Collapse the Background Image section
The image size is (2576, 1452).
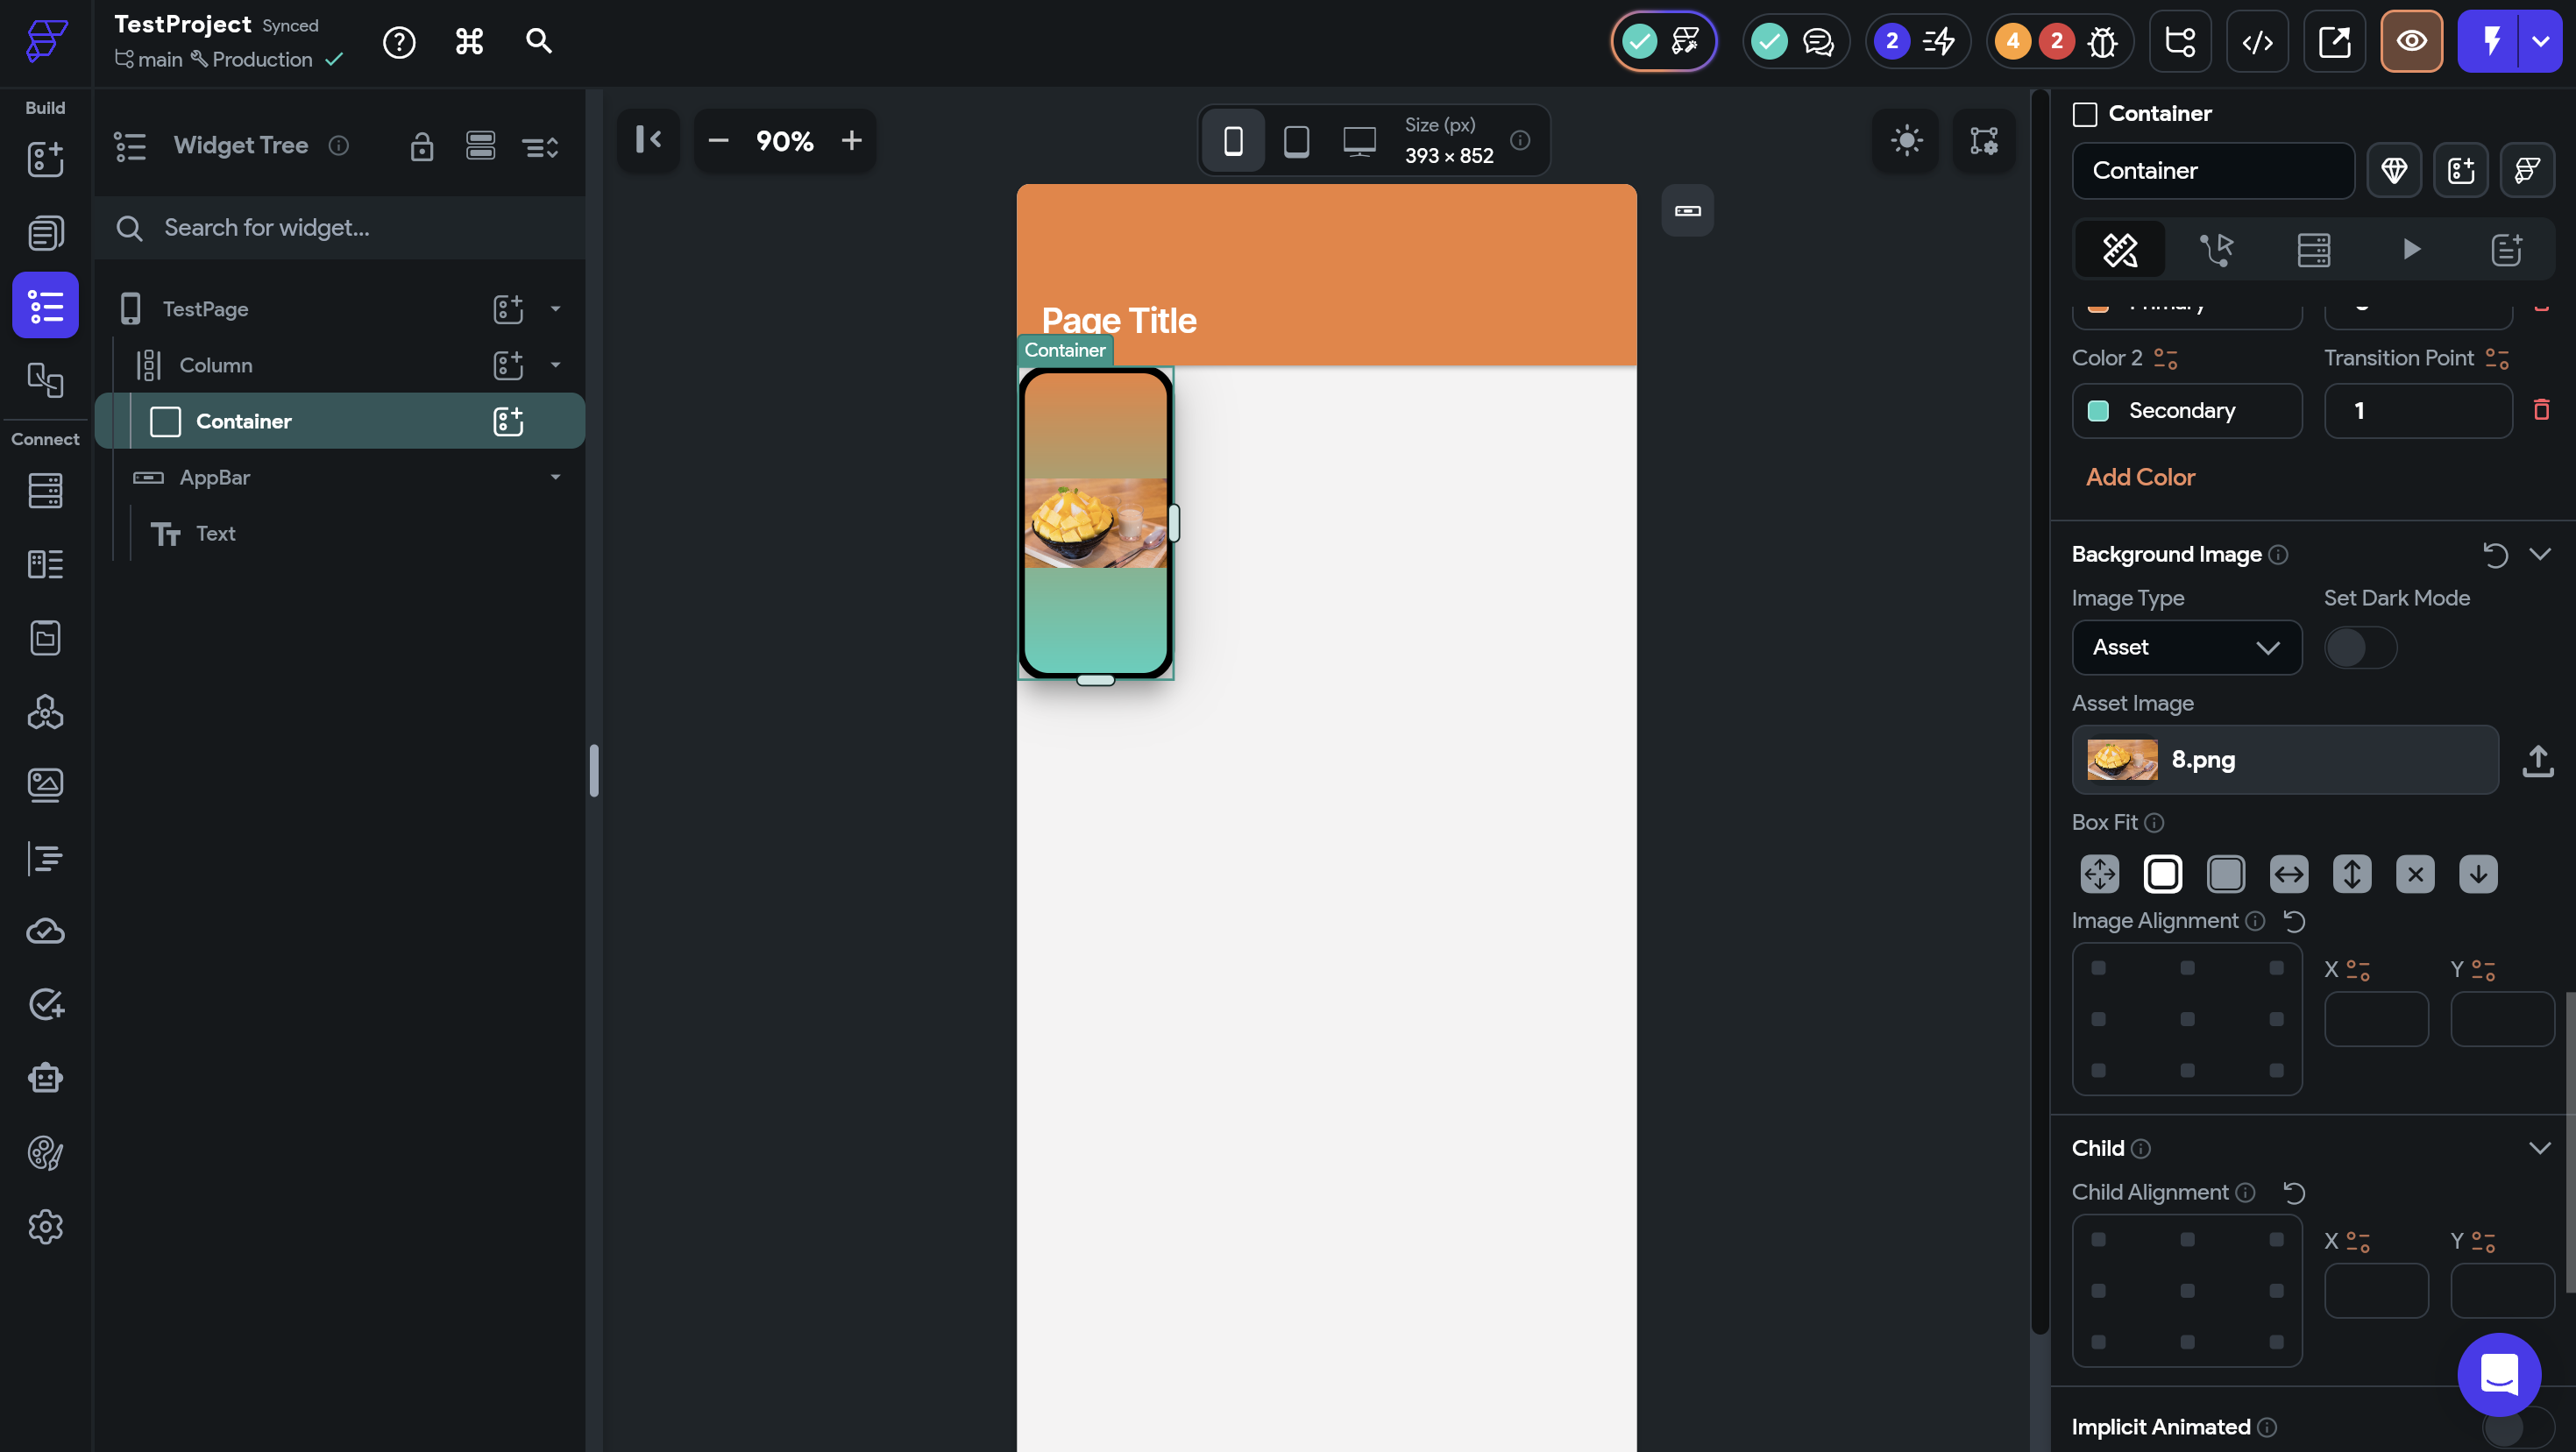coord(2539,554)
